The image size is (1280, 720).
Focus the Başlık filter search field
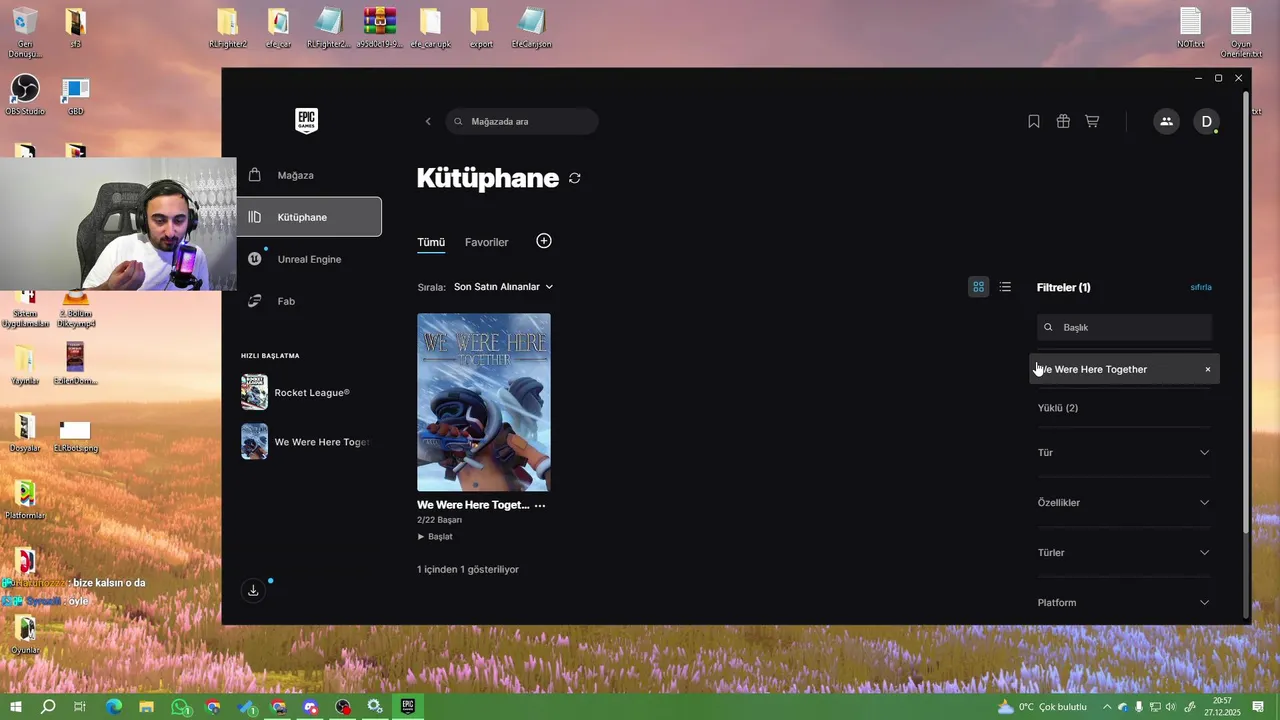[1124, 327]
